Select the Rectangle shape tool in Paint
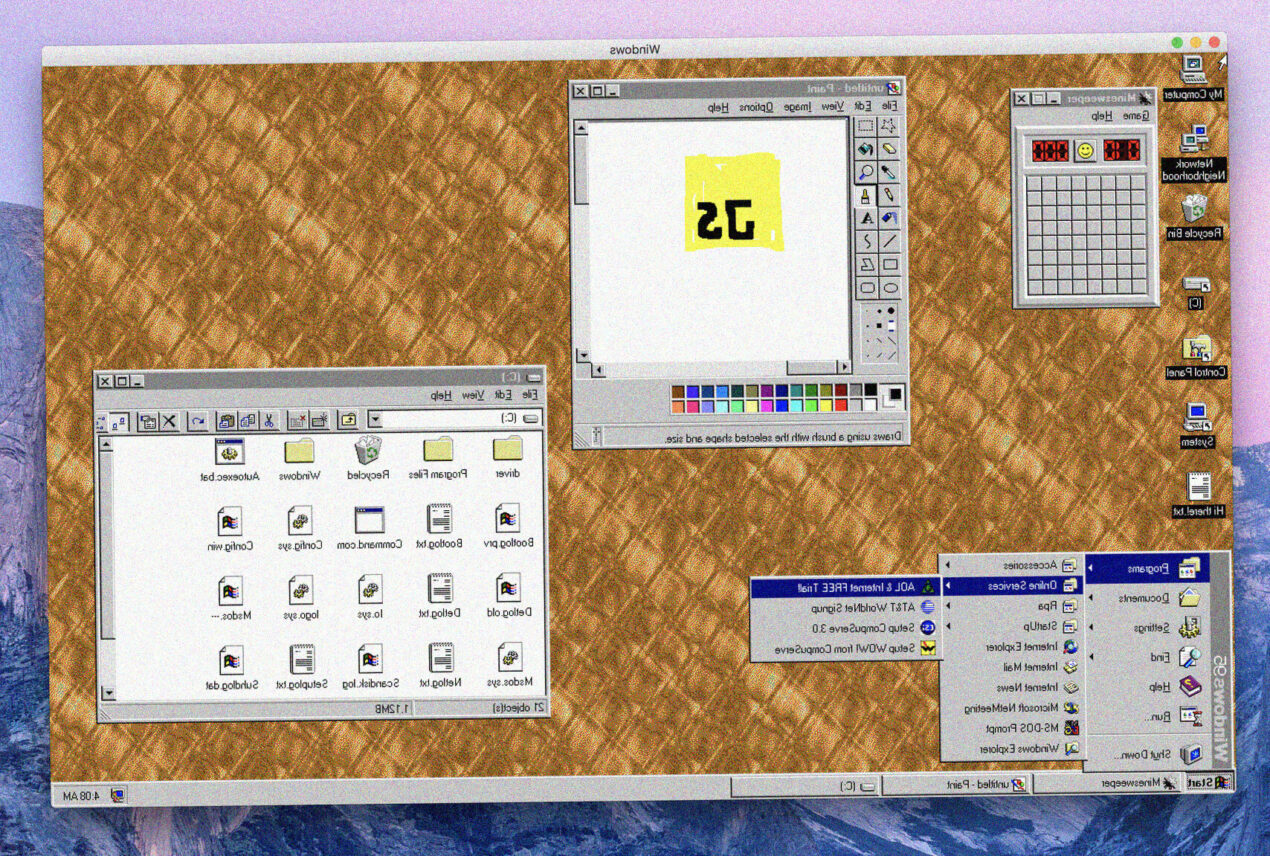The height and width of the screenshot is (856, 1270). coord(889,264)
